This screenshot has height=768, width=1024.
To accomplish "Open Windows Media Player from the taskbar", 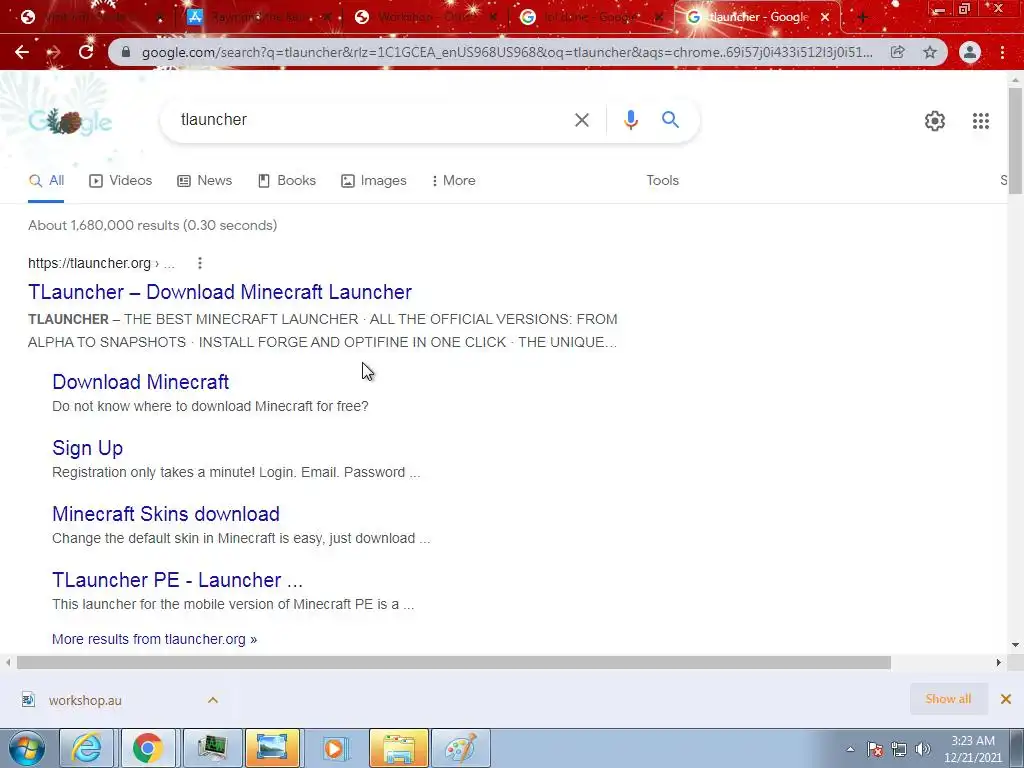I will (336, 748).
